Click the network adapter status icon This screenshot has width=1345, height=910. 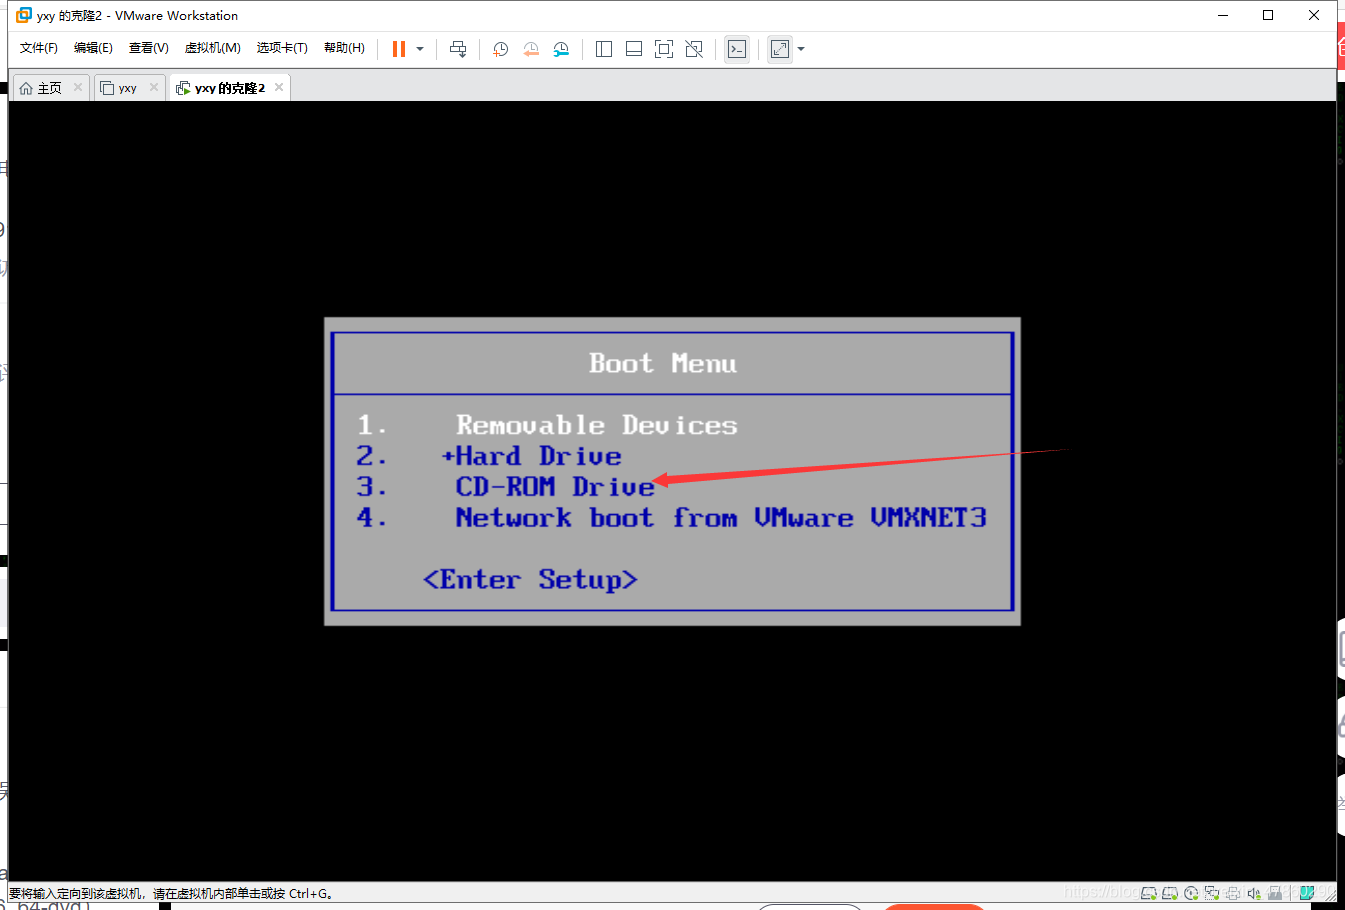click(x=1212, y=893)
